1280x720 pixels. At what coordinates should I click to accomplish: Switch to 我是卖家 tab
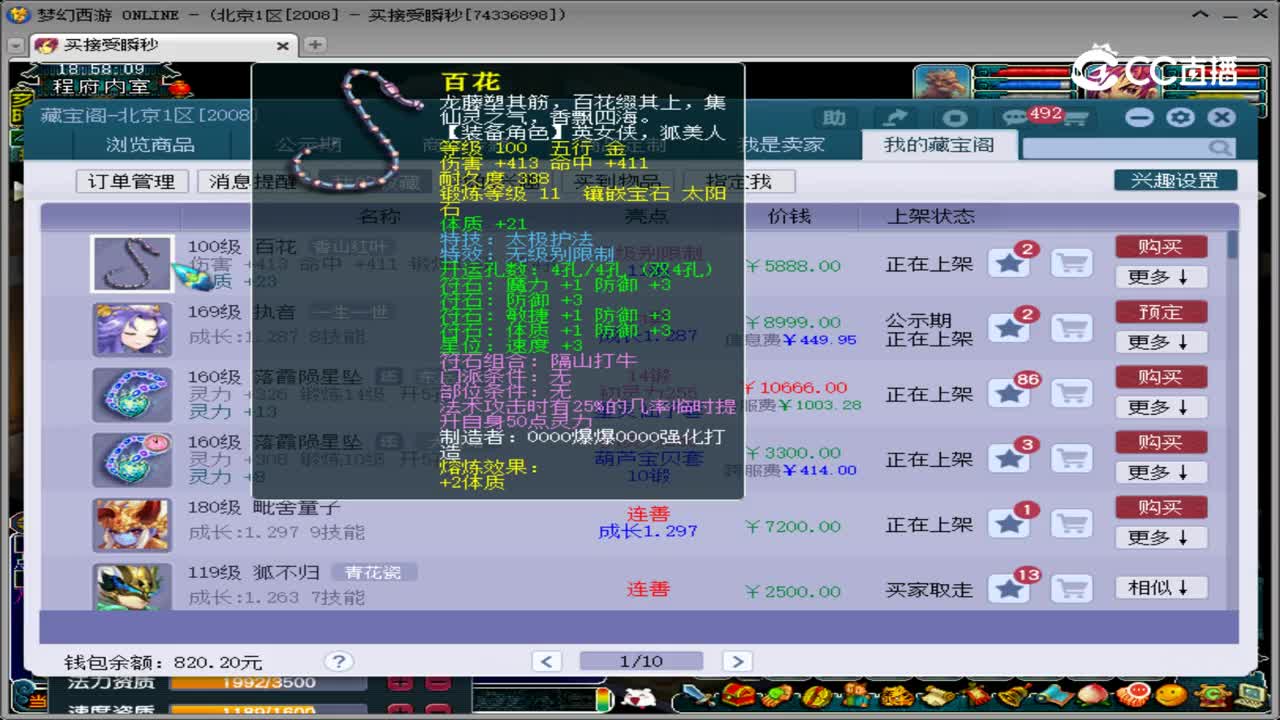pos(782,145)
